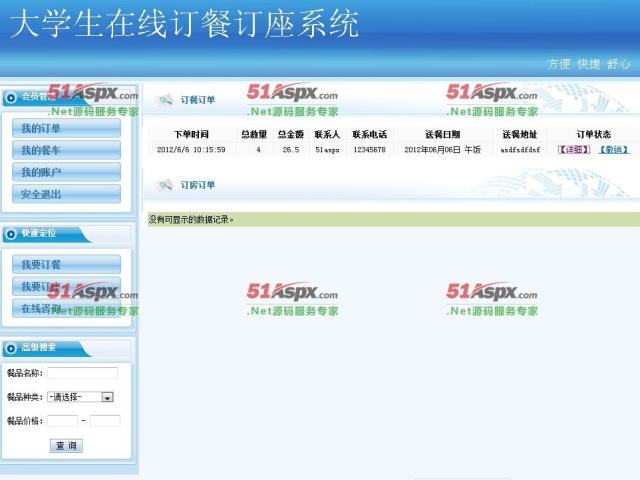The height and width of the screenshot is (480, 640).
Task: Focus the maximum 餐品价格 input box
Action: coord(104,421)
